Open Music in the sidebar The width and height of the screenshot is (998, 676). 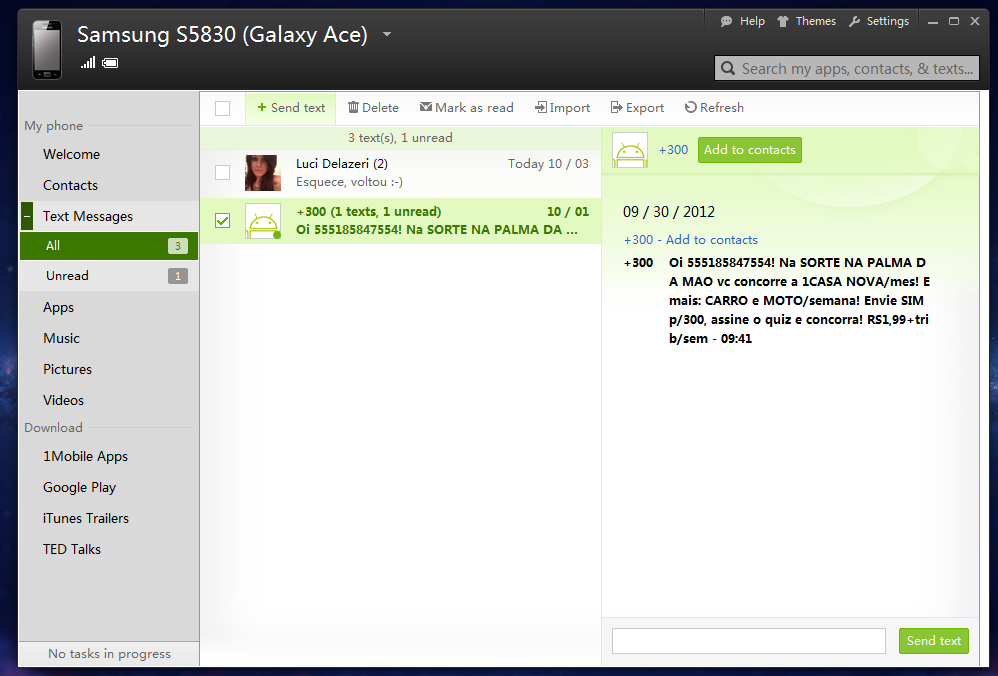pos(62,338)
